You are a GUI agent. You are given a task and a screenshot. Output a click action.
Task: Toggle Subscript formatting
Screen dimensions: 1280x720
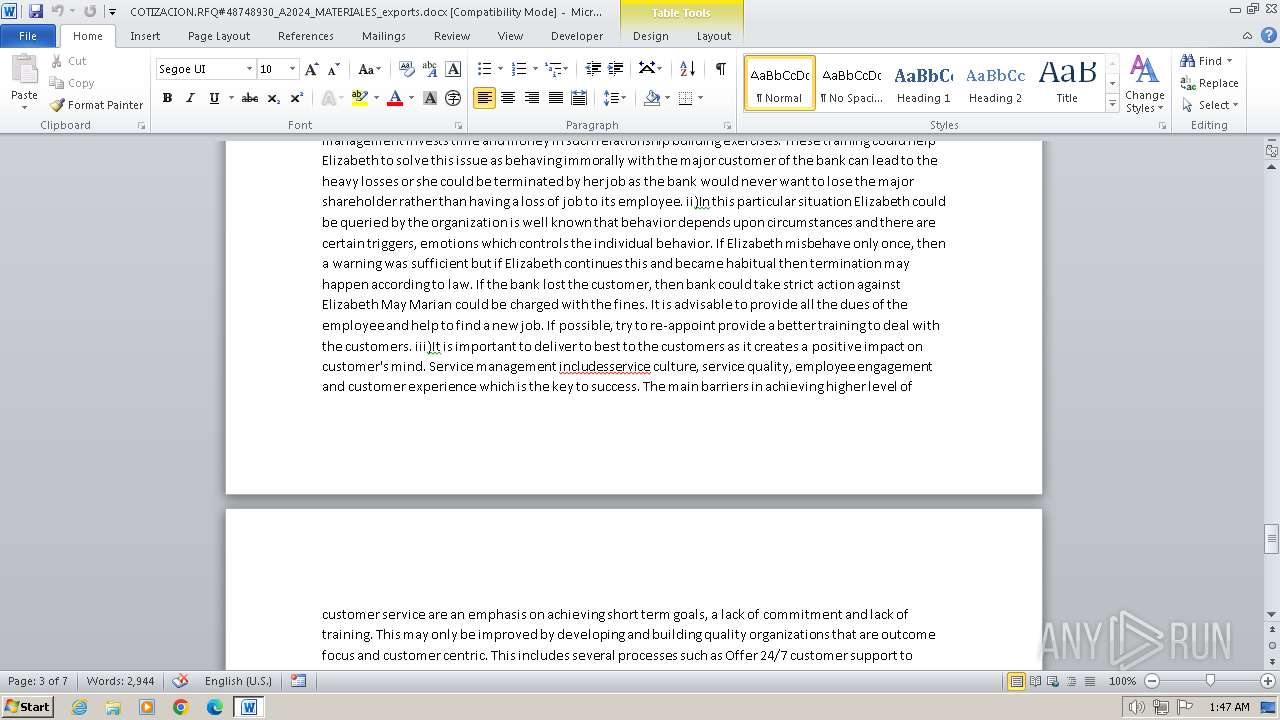[x=274, y=98]
